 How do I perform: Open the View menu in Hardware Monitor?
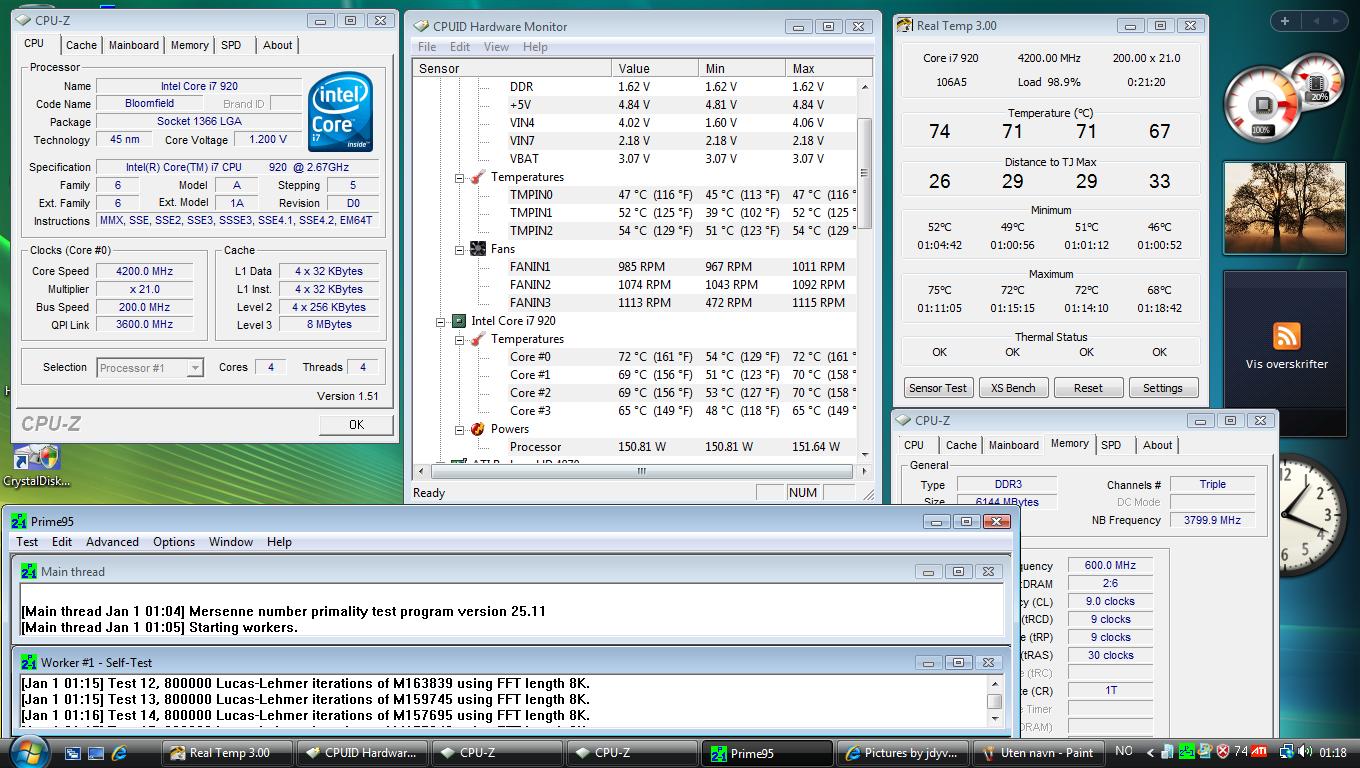(496, 47)
